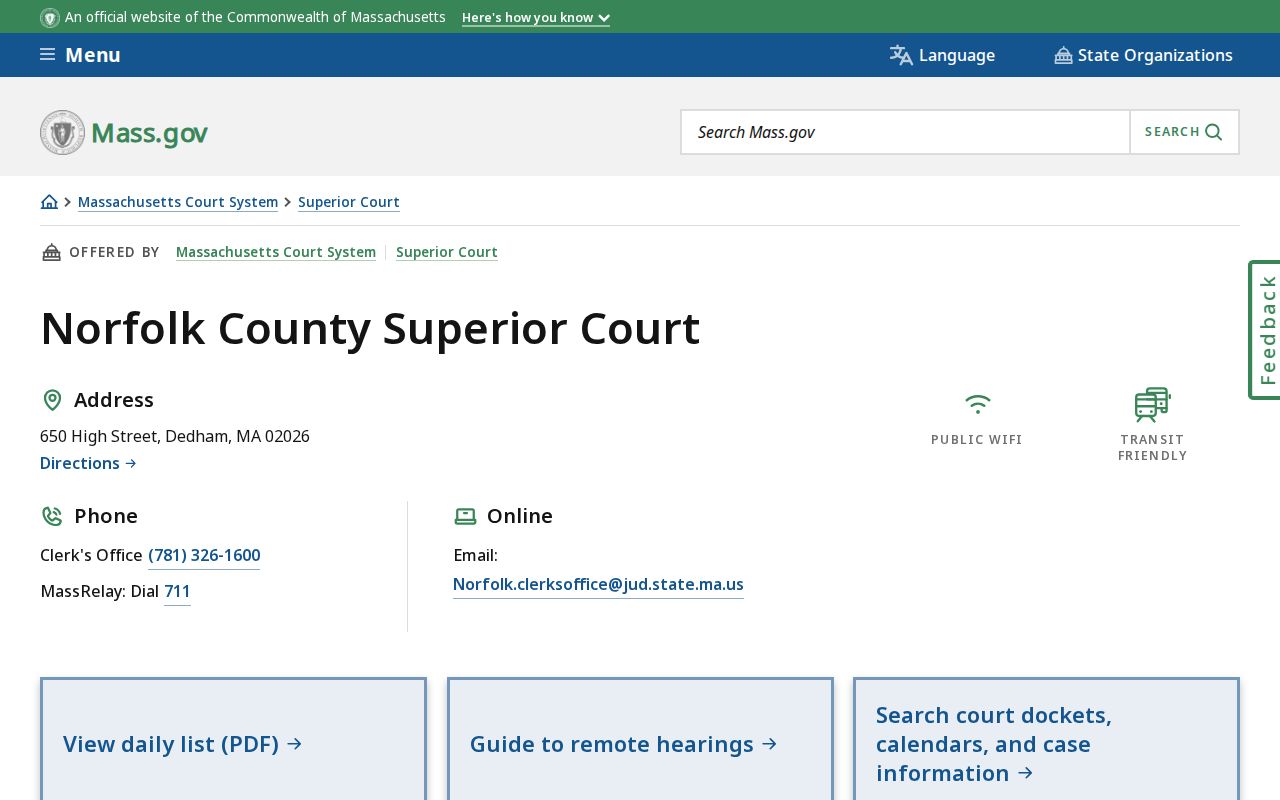Open Search court dockets, calendars card
The image size is (1280, 800).
click(x=1046, y=740)
